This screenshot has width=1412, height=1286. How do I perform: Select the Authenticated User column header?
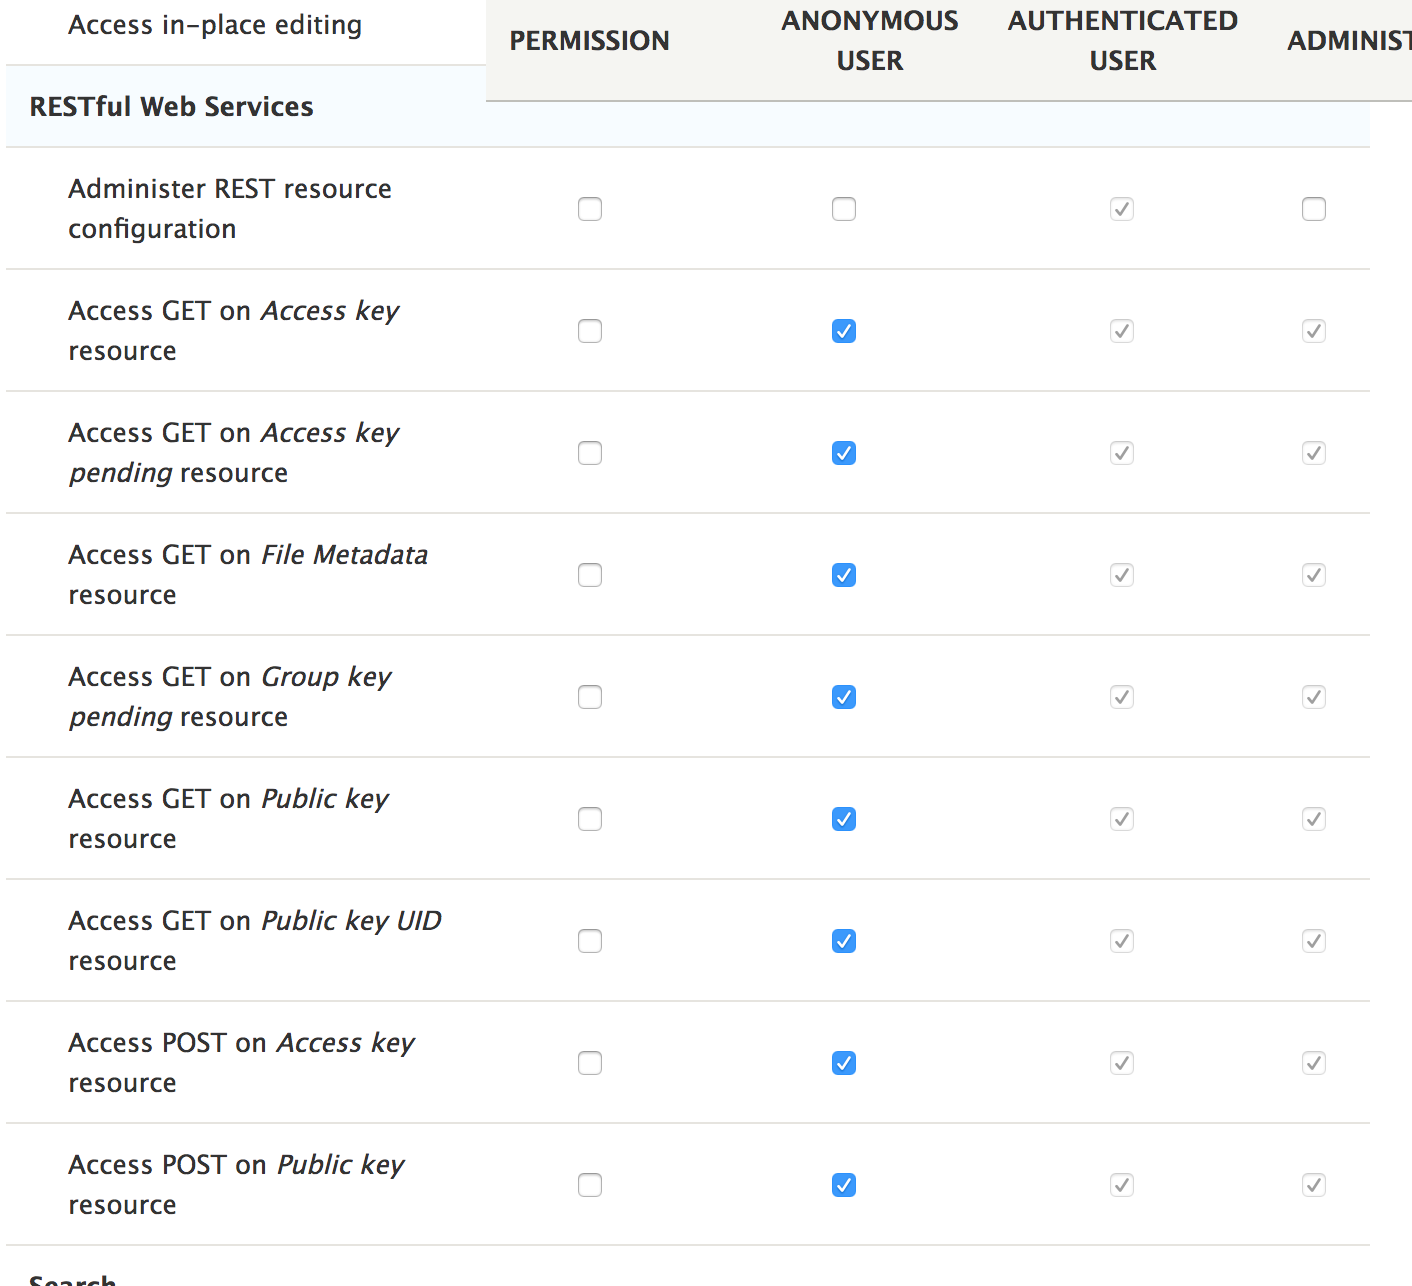[x=1122, y=41]
